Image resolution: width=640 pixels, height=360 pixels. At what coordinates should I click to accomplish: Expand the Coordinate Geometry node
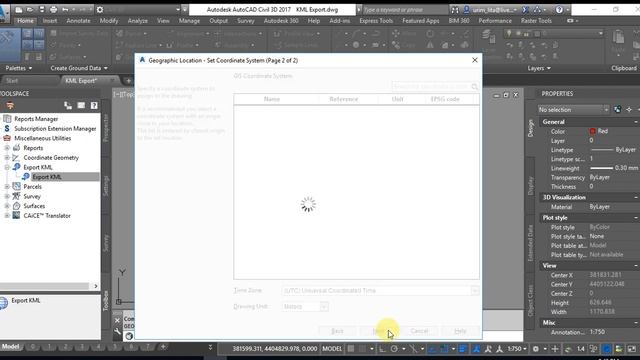tap(7, 158)
